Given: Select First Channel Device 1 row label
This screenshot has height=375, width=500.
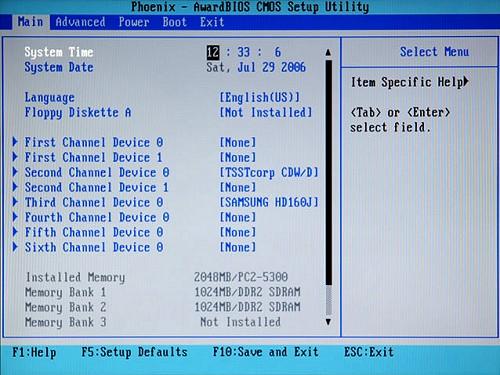Looking at the screenshot, I should point(94,157).
